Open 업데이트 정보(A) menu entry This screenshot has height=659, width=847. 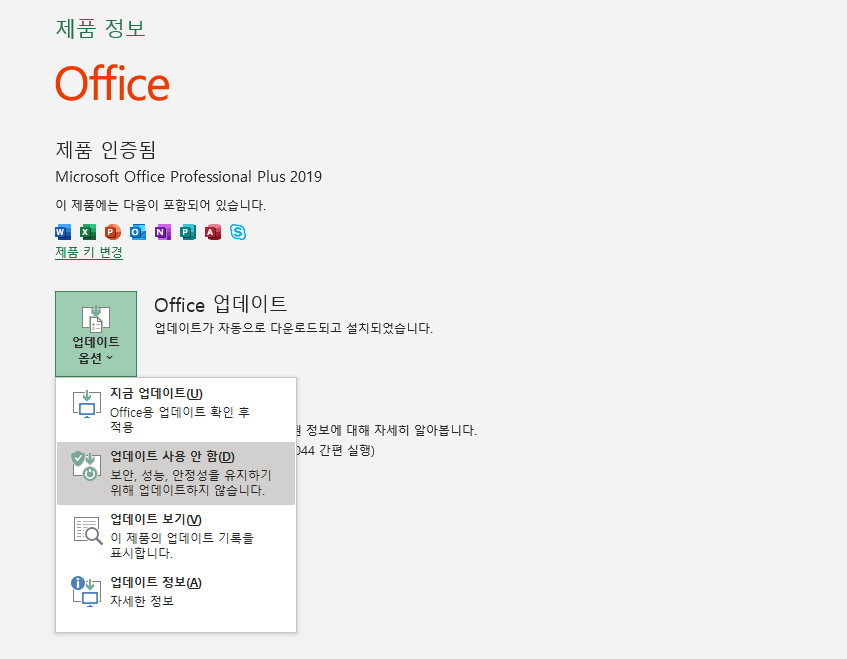click(176, 592)
